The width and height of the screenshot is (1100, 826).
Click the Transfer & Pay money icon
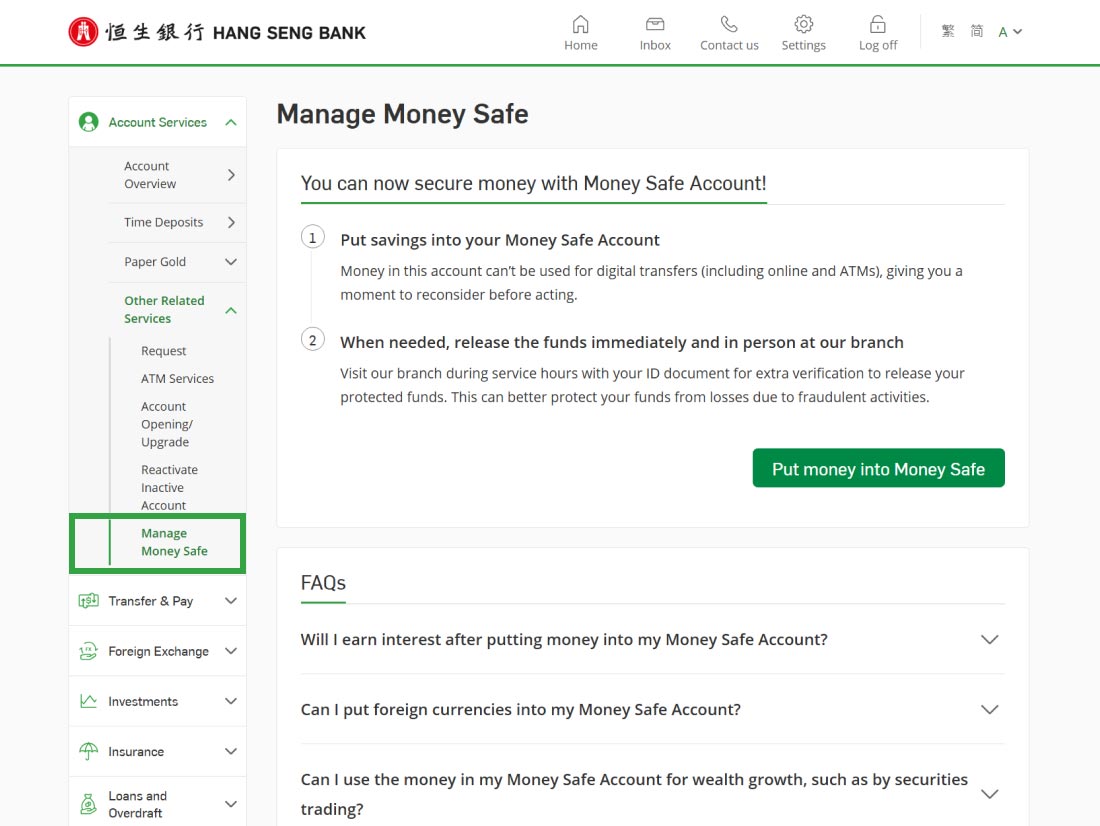coord(89,601)
